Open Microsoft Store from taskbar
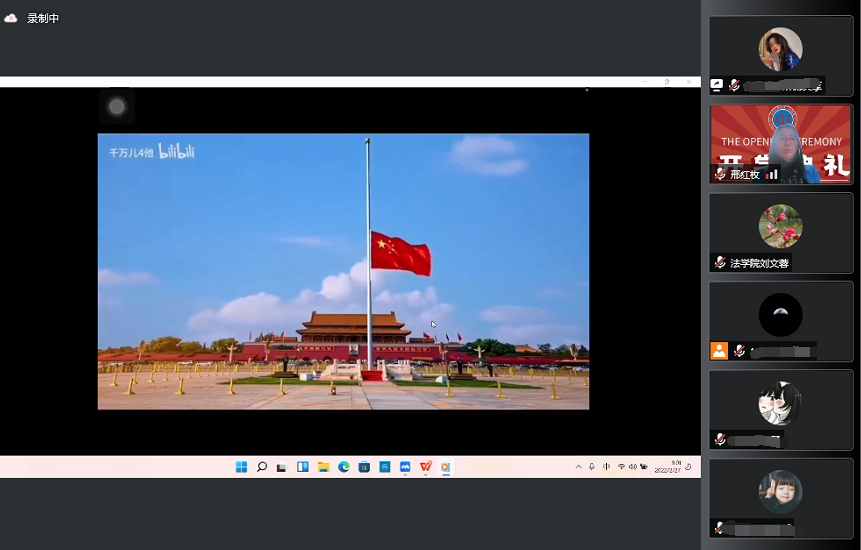861x550 pixels. pyautogui.click(x=364, y=467)
